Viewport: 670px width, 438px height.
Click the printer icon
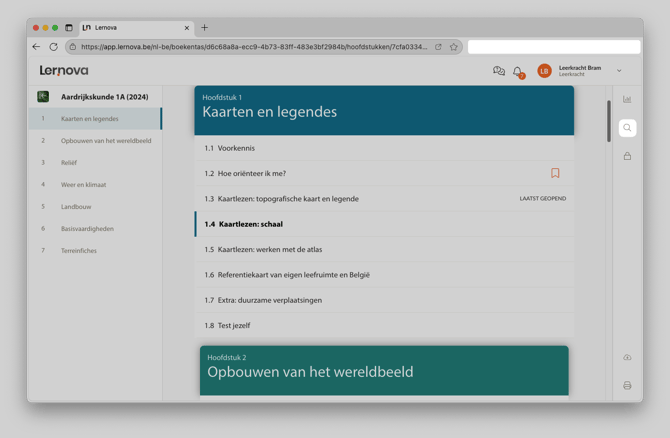627,385
